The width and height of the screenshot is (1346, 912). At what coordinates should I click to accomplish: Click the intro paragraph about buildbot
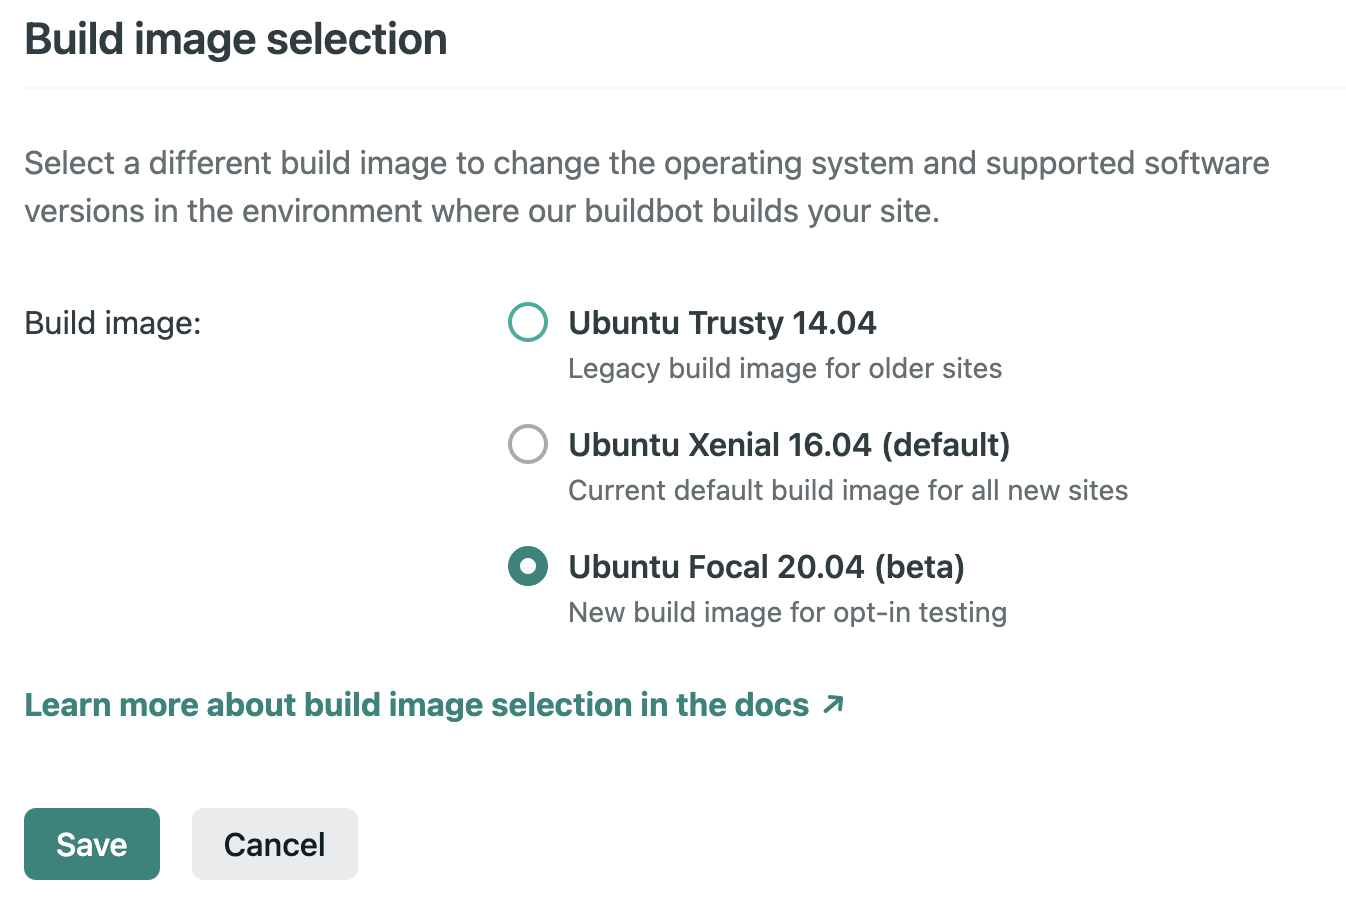click(x=645, y=186)
